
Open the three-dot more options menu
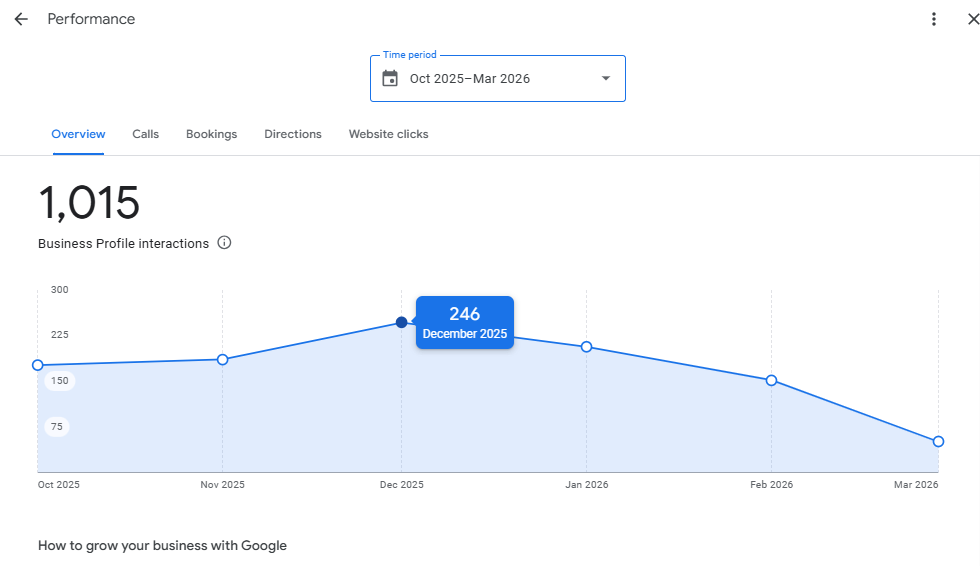934,19
